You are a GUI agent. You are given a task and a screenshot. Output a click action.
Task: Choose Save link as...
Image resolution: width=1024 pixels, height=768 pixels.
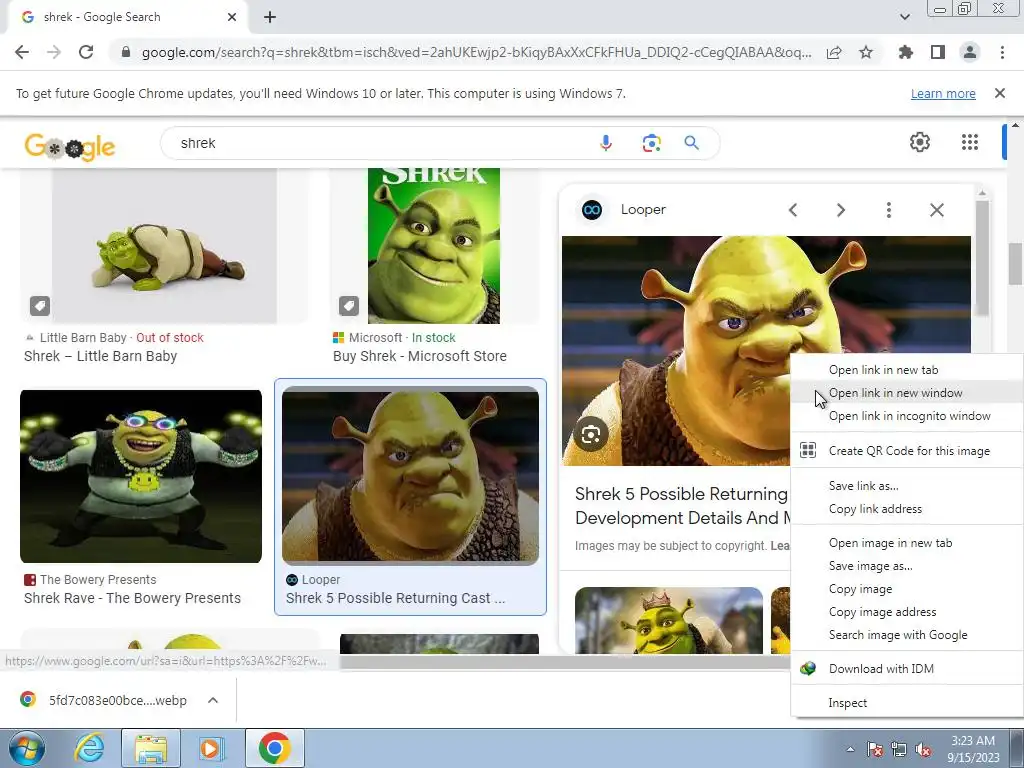[x=907, y=486]
